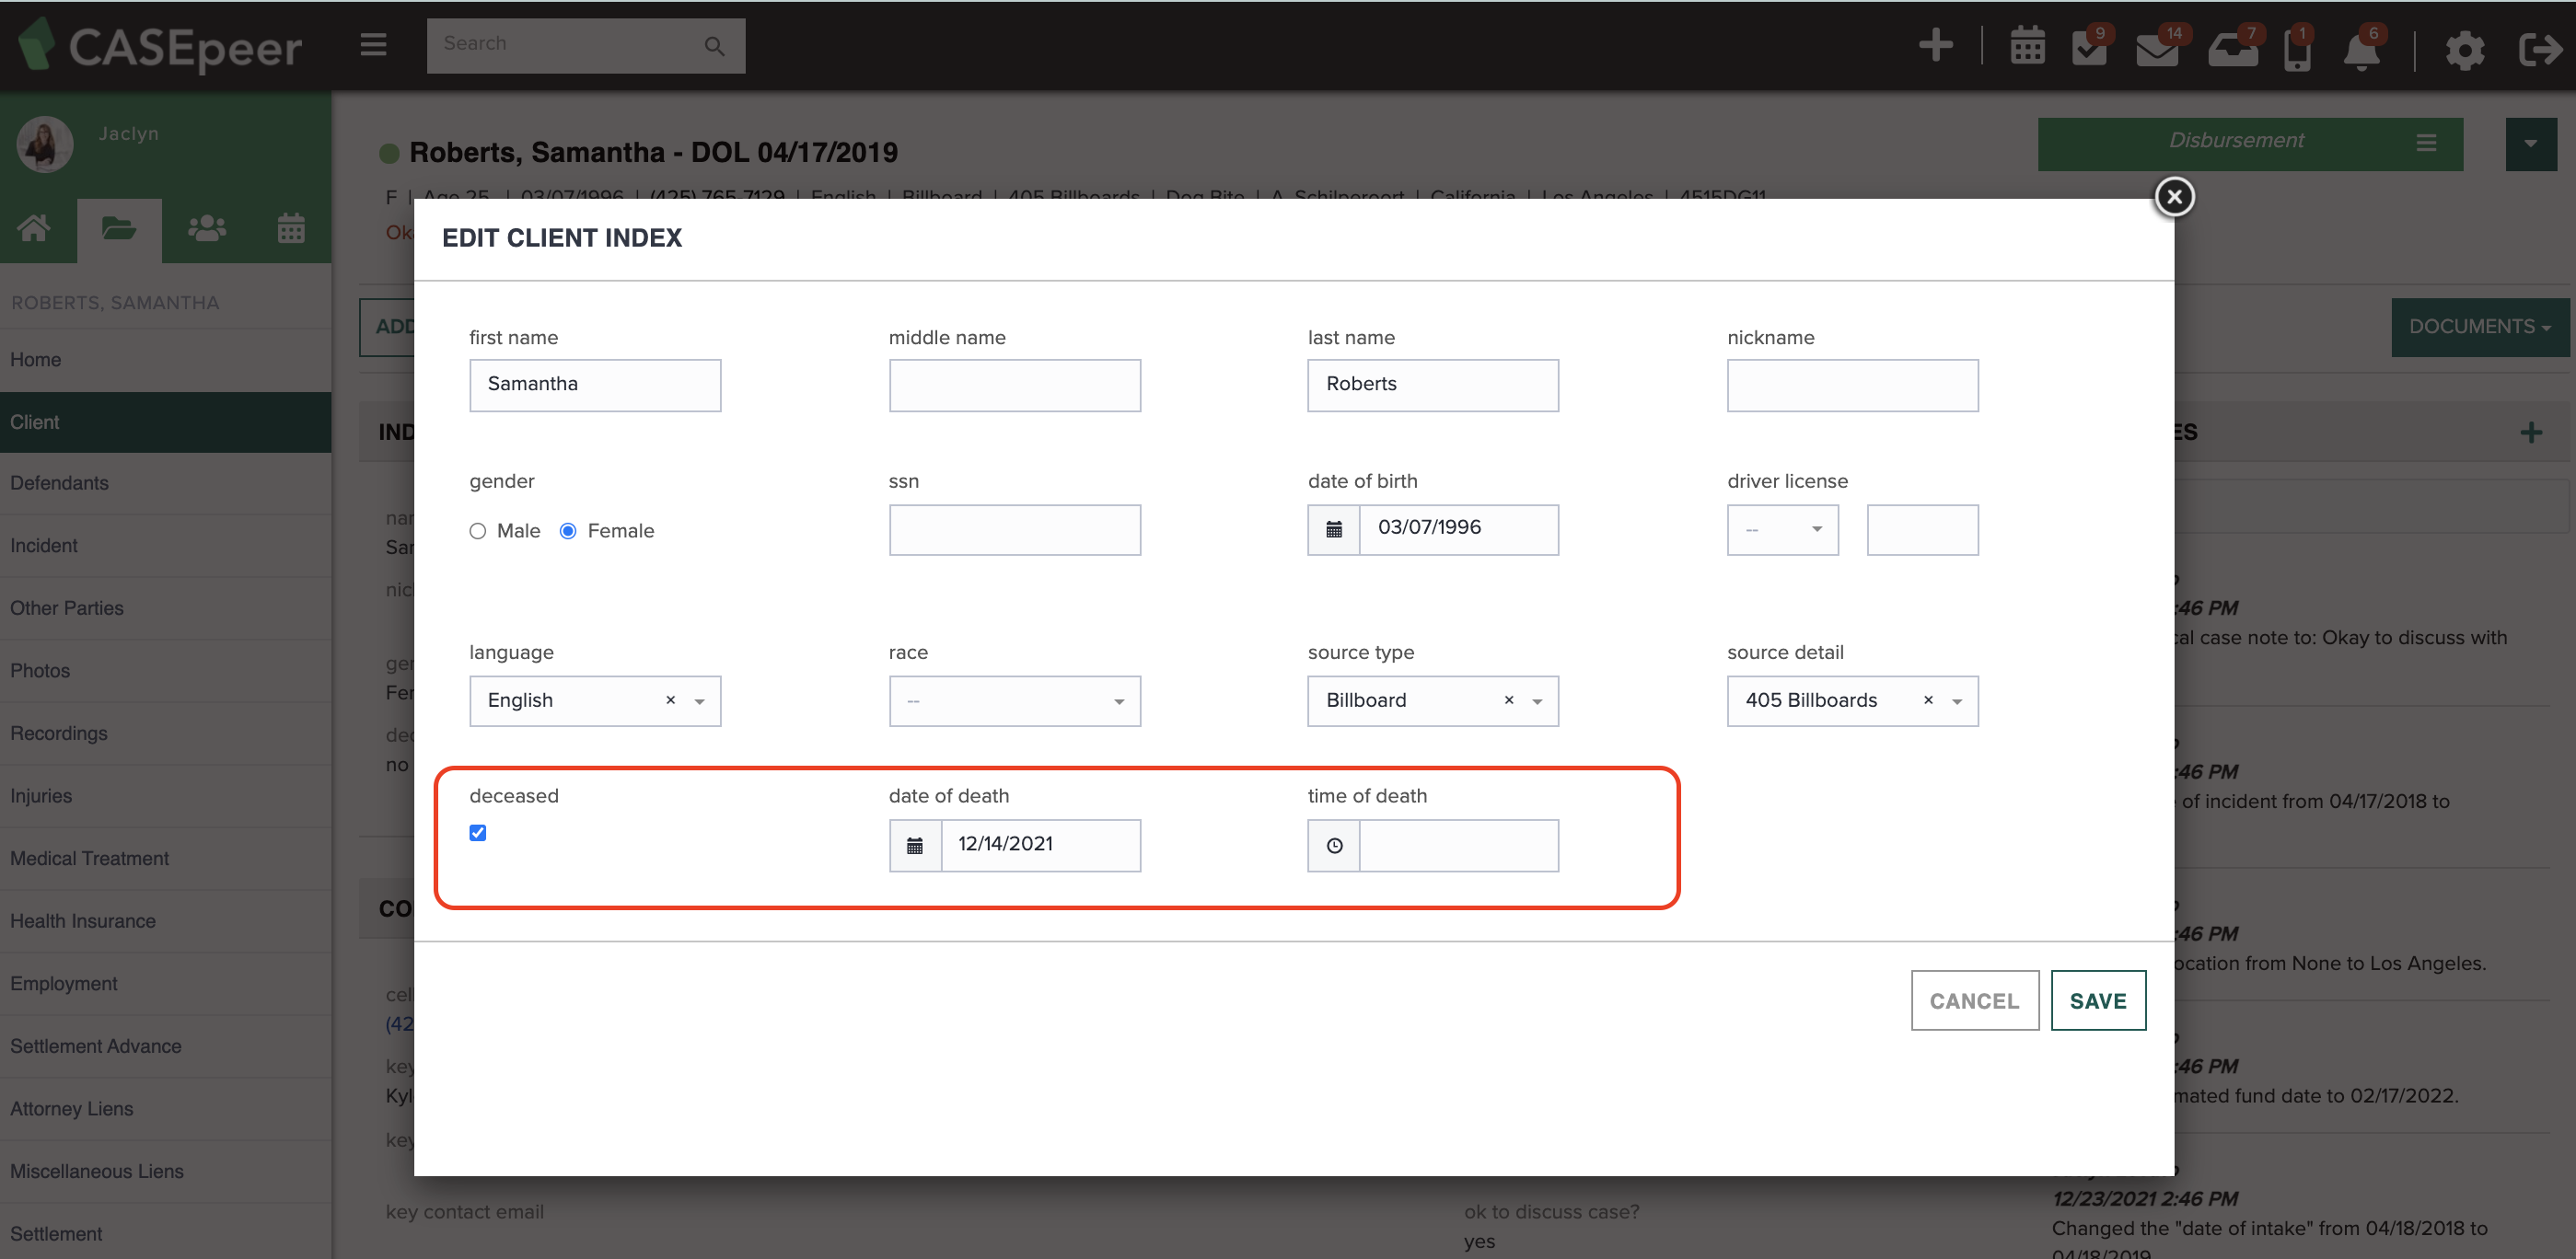Open the driver license state dropdown

[x=1783, y=529]
